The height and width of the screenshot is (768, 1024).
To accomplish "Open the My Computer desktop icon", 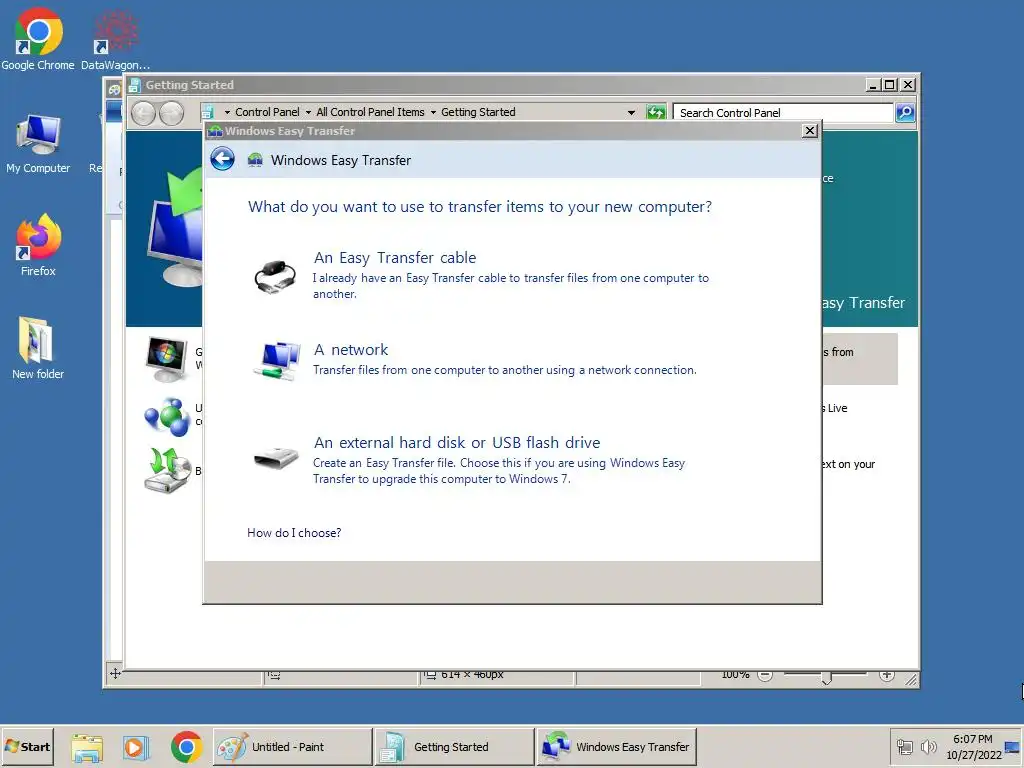I will tap(38, 144).
